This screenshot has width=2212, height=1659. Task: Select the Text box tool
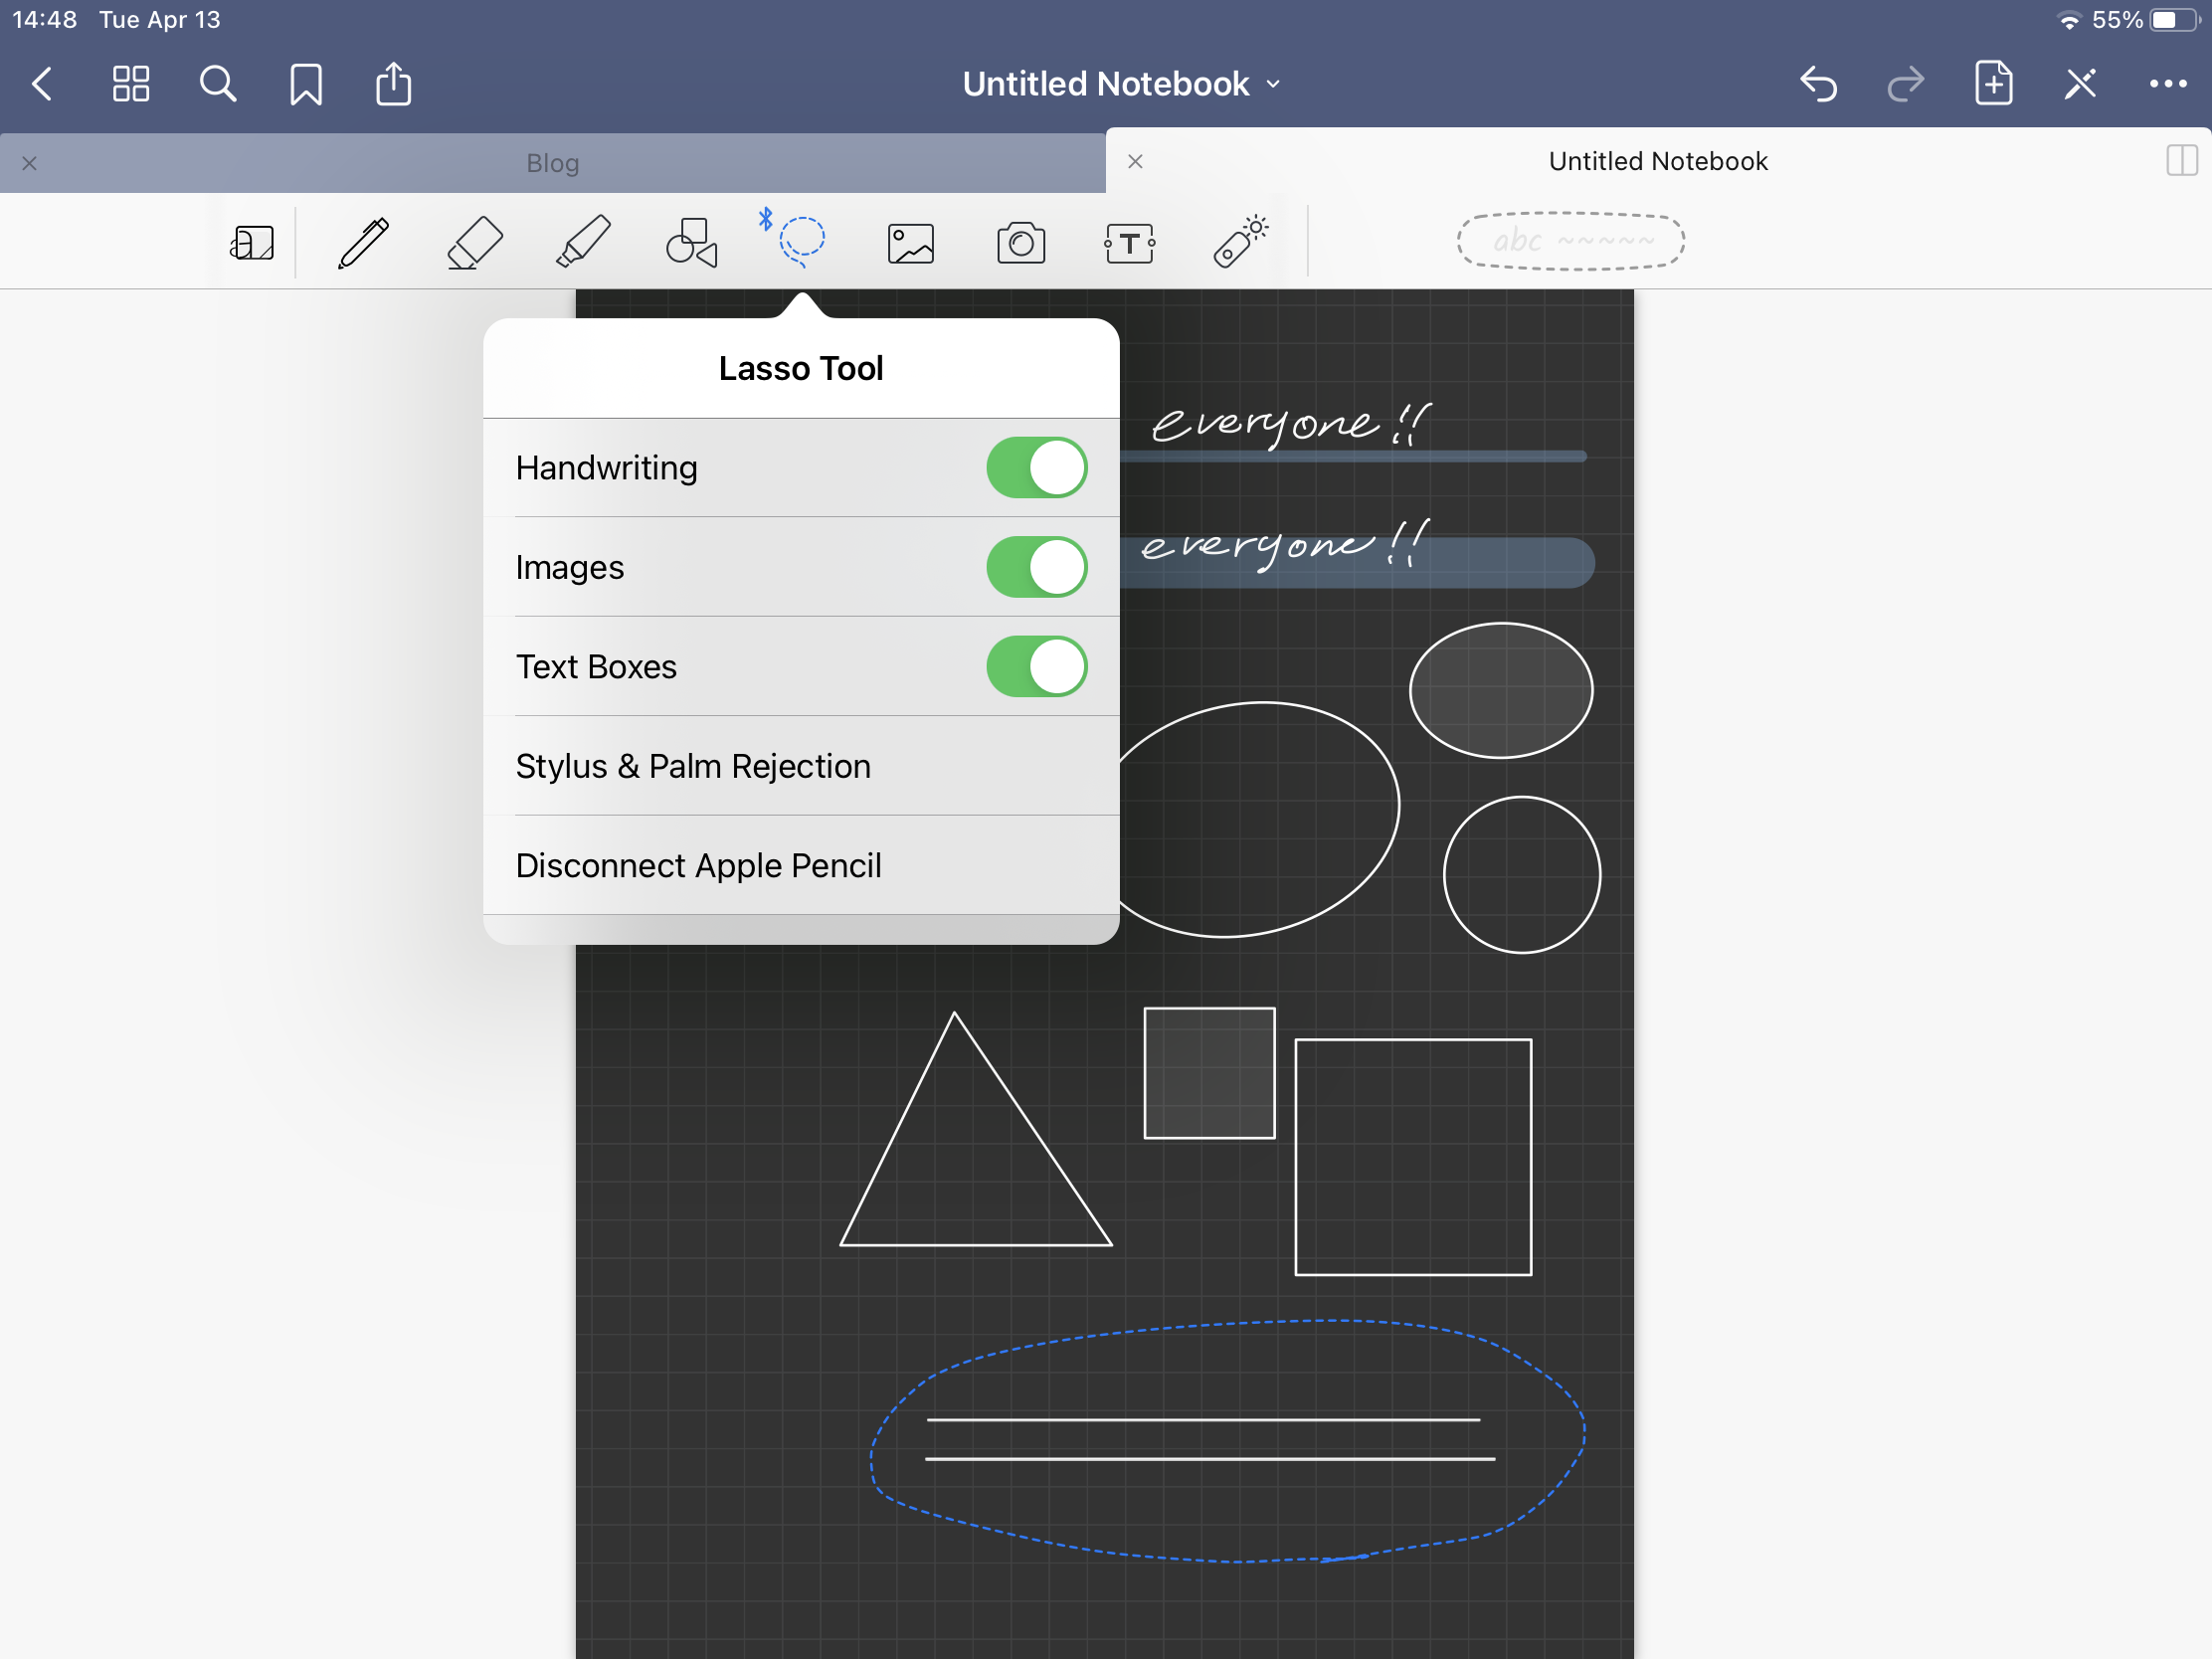pos(1130,243)
